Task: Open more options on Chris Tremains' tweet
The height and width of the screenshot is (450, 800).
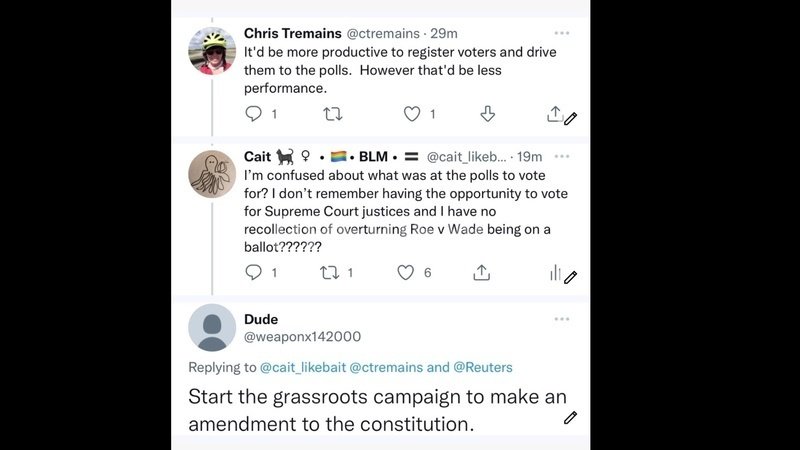Action: tap(563, 33)
